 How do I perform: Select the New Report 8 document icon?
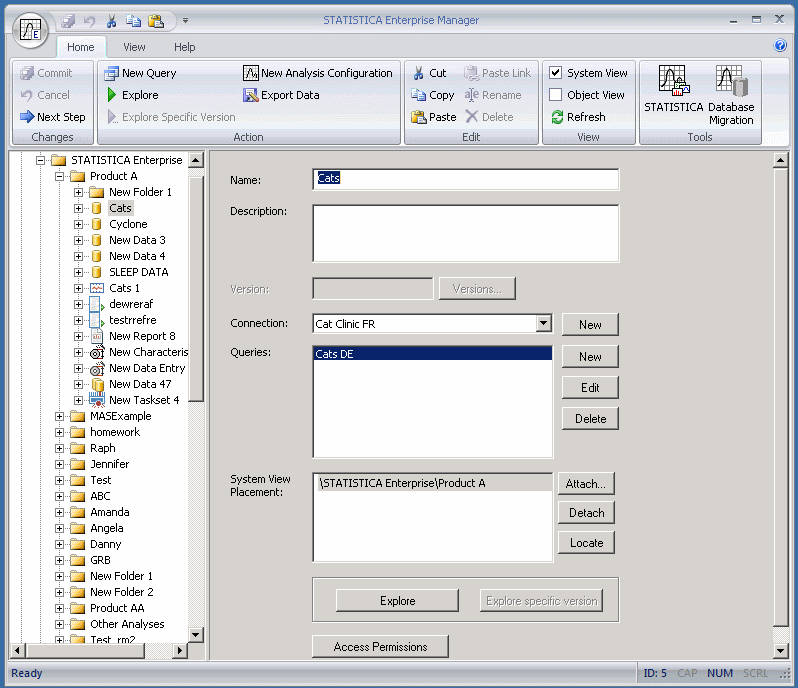coord(97,336)
